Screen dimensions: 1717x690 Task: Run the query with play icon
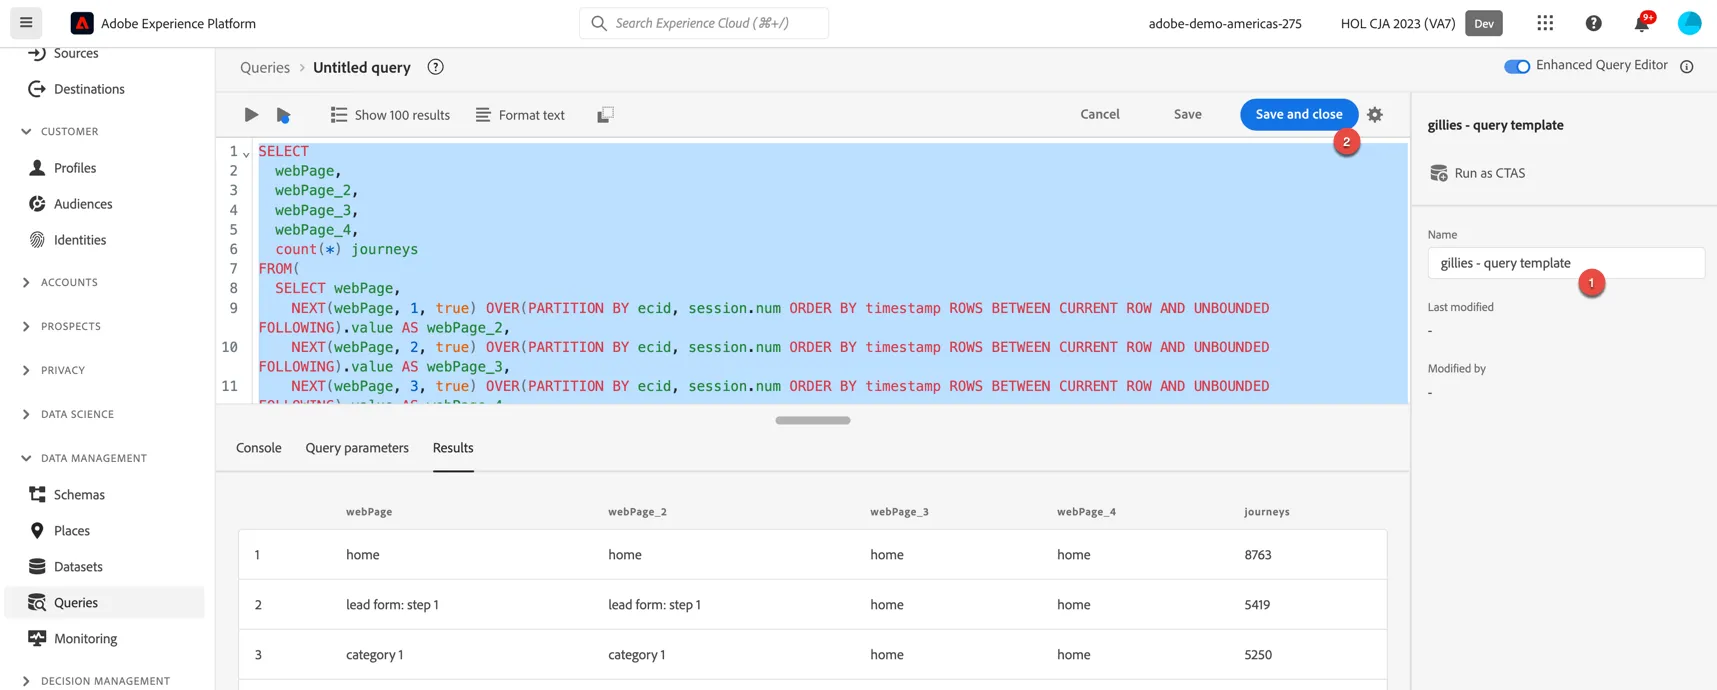[x=251, y=115]
